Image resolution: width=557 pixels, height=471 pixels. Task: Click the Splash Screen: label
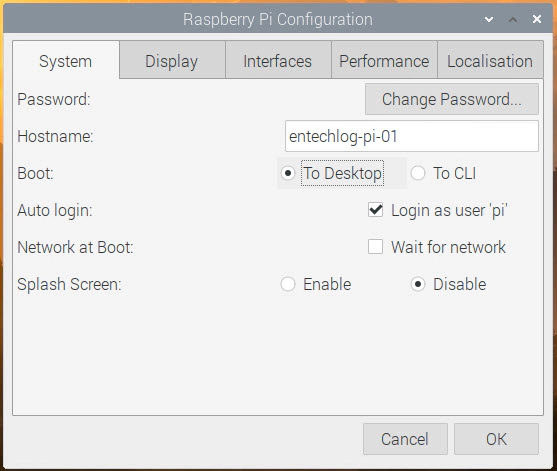(x=69, y=284)
